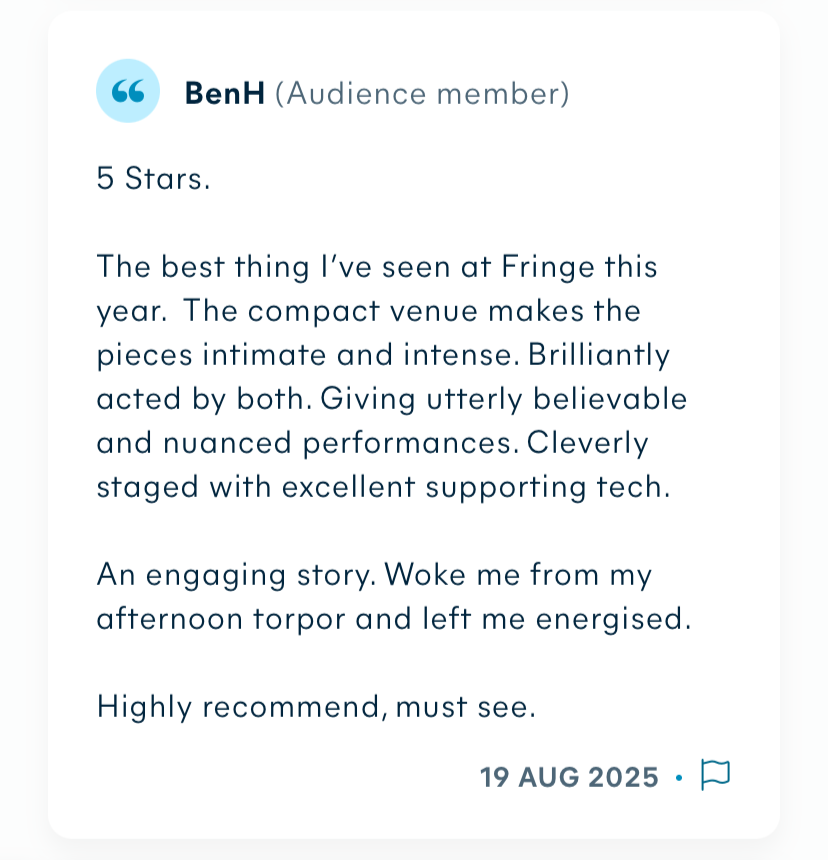Click the dot separator beside the date
Screen dimensions: 828x860
coord(679,777)
